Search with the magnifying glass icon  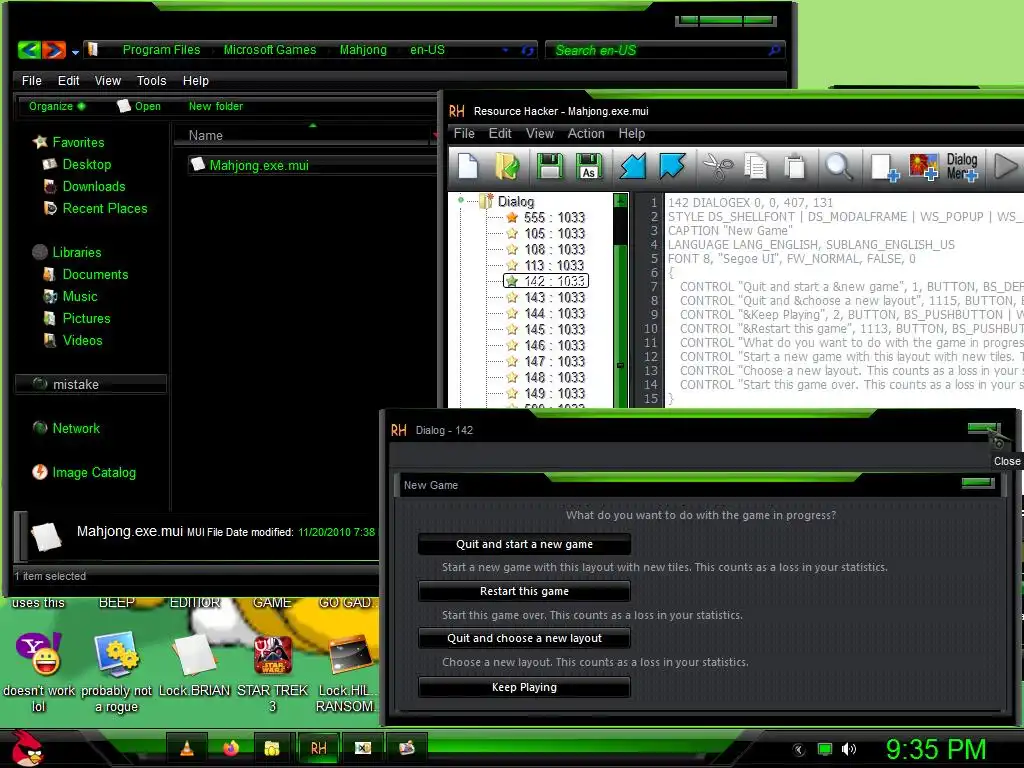pyautogui.click(x=839, y=166)
